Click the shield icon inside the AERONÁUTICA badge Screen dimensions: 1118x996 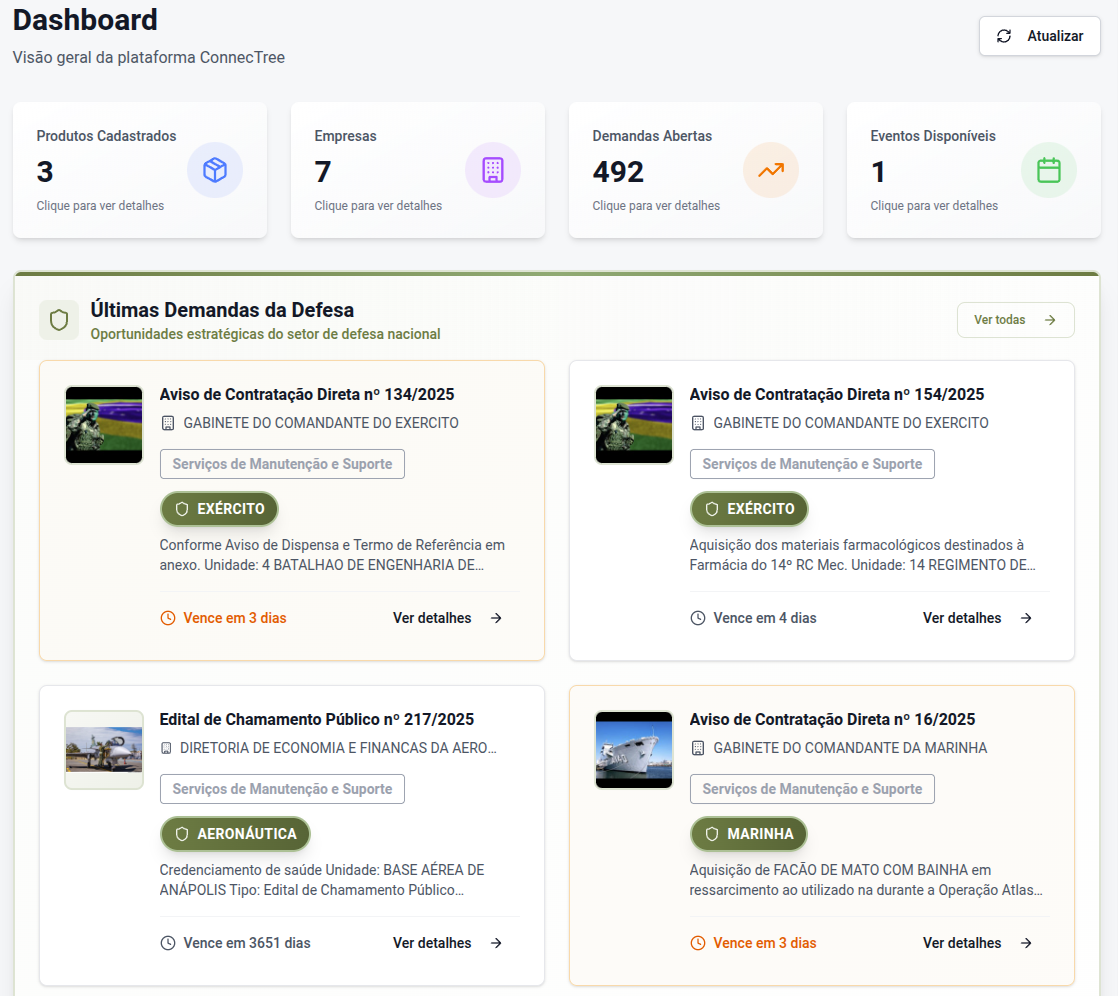pyautogui.click(x=183, y=833)
